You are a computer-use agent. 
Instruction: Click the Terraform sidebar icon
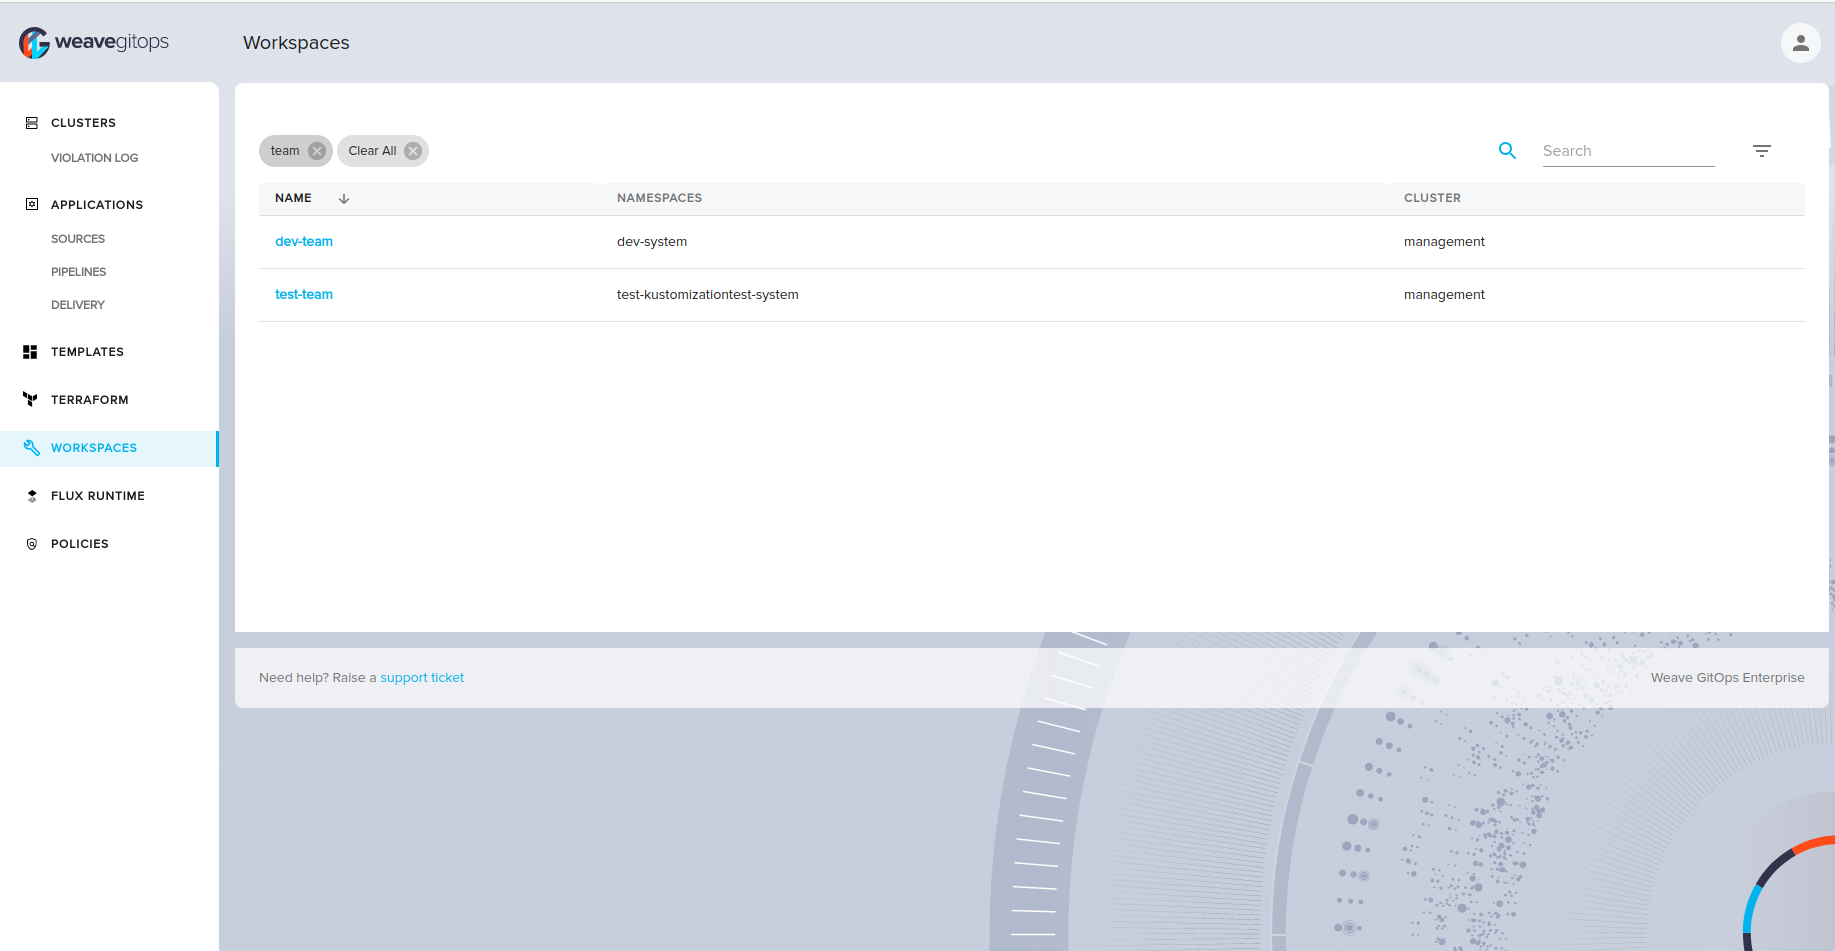30,400
